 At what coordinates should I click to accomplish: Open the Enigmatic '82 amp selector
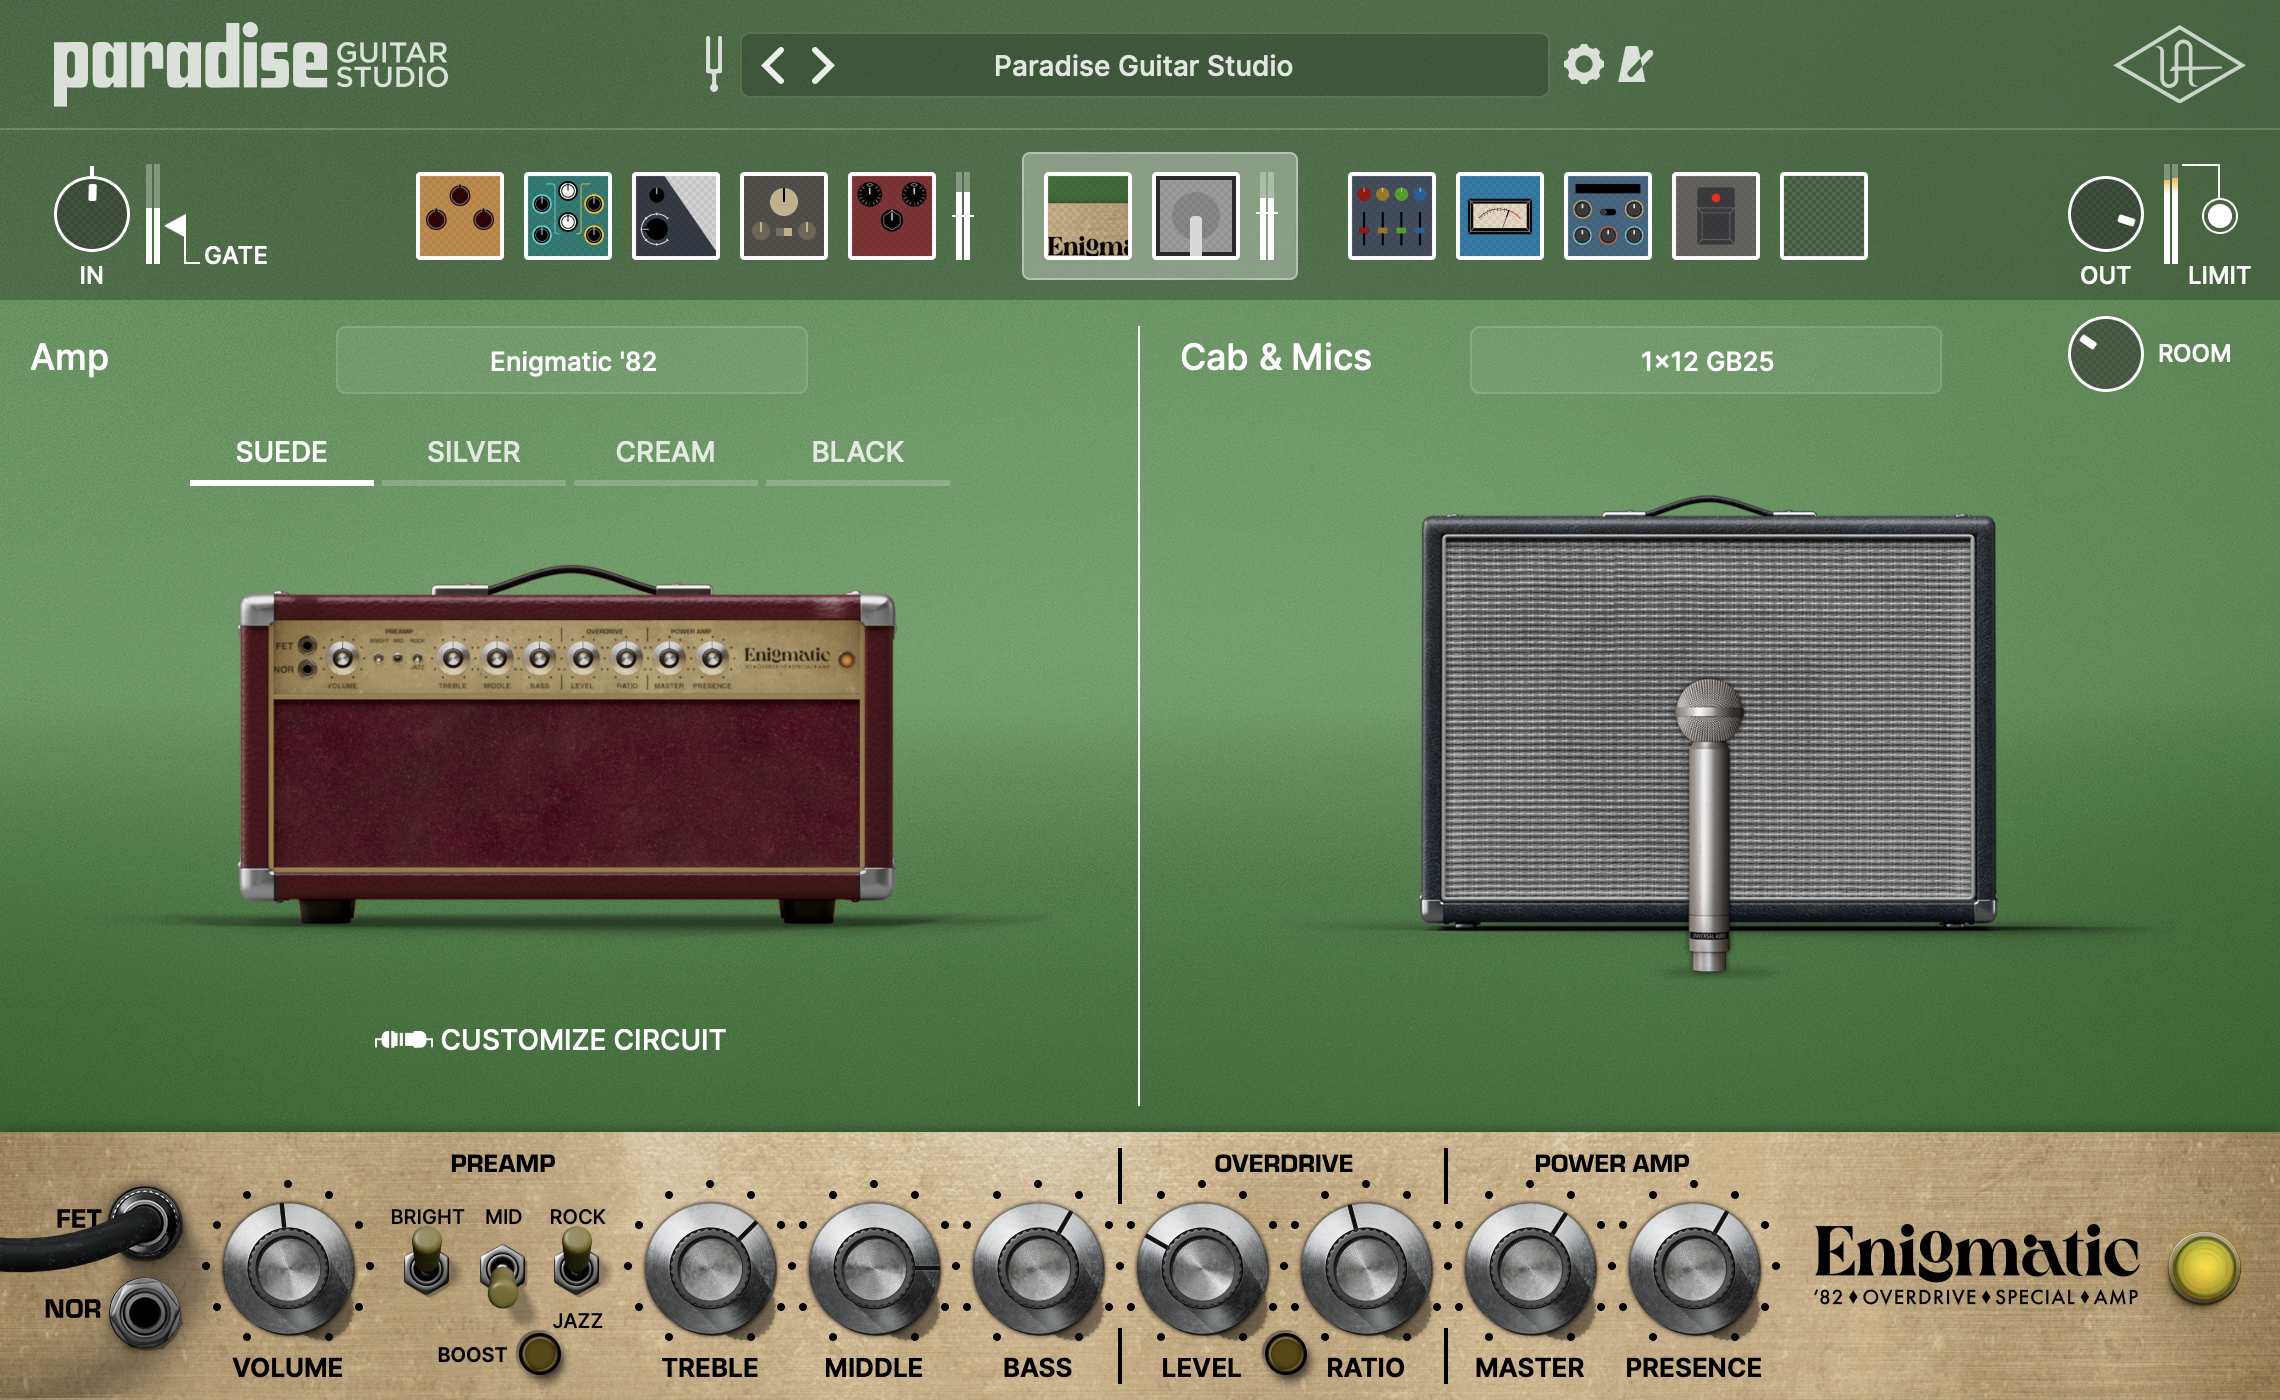571,361
